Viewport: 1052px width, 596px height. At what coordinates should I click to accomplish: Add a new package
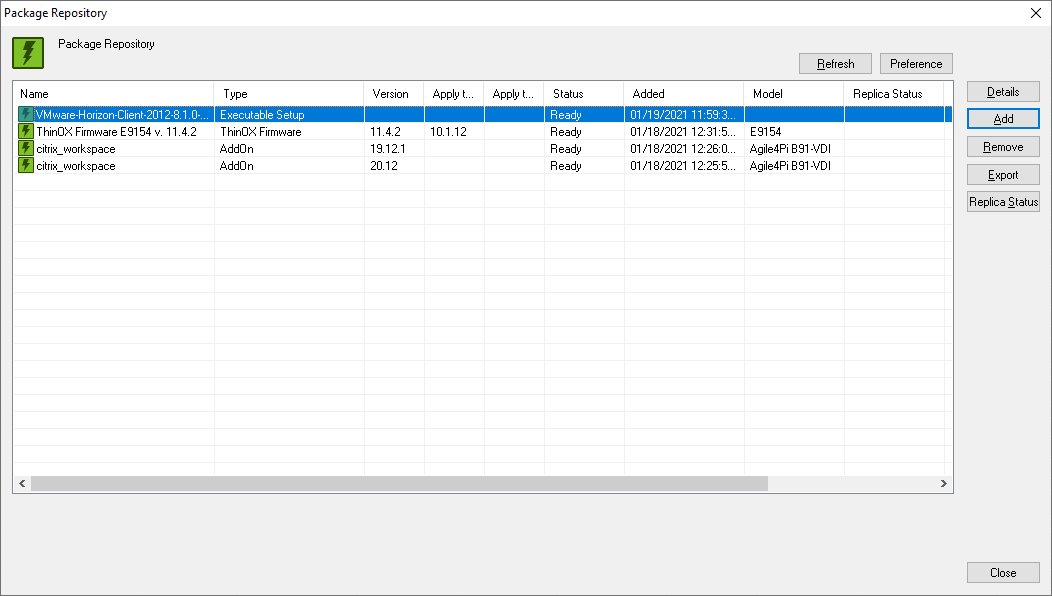tap(1003, 119)
